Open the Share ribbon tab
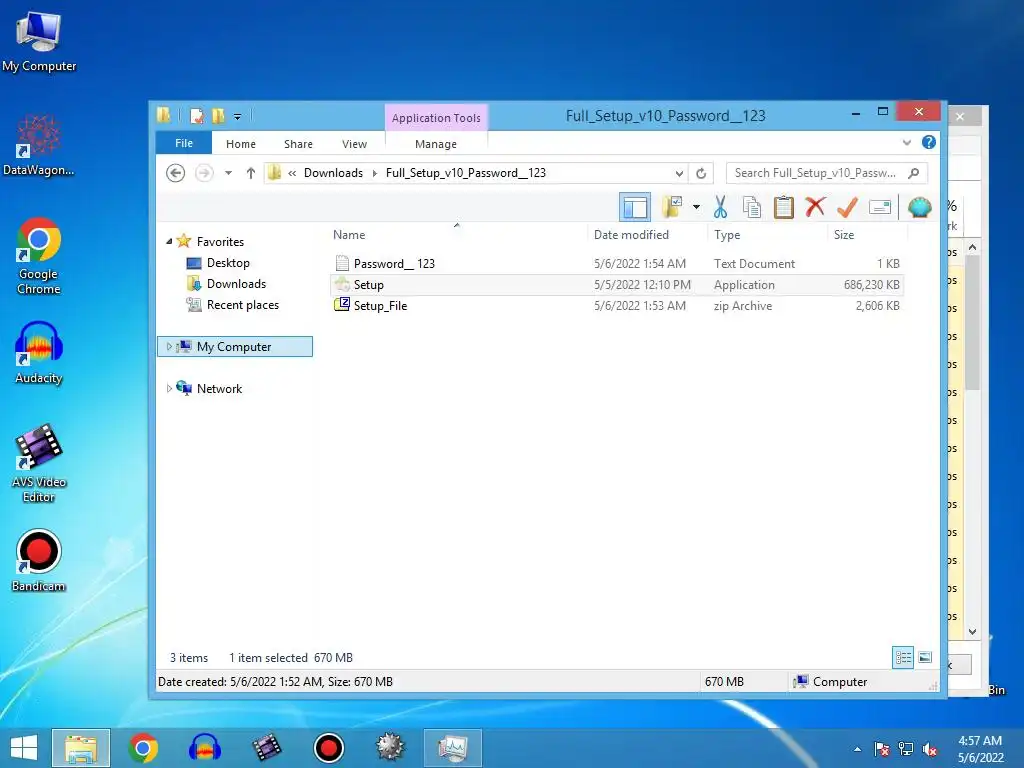 [298, 144]
